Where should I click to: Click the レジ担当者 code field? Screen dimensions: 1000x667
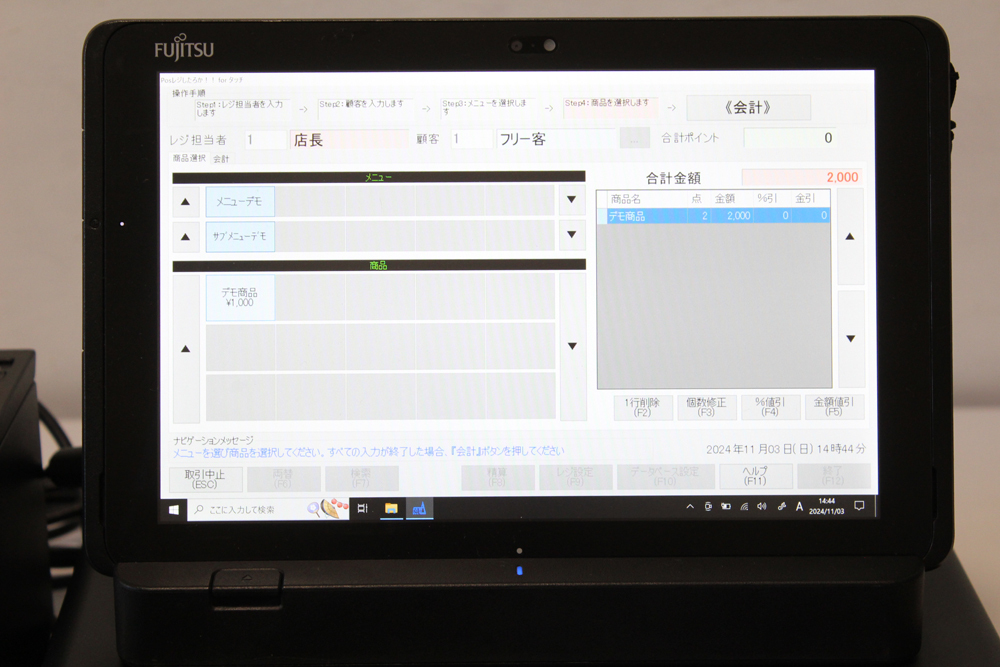[x=266, y=140]
